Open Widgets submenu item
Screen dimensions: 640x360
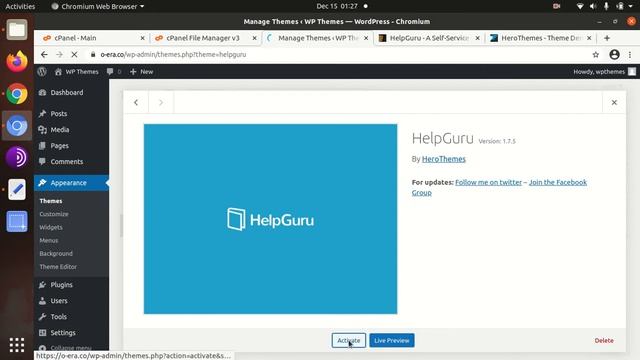click(x=51, y=227)
